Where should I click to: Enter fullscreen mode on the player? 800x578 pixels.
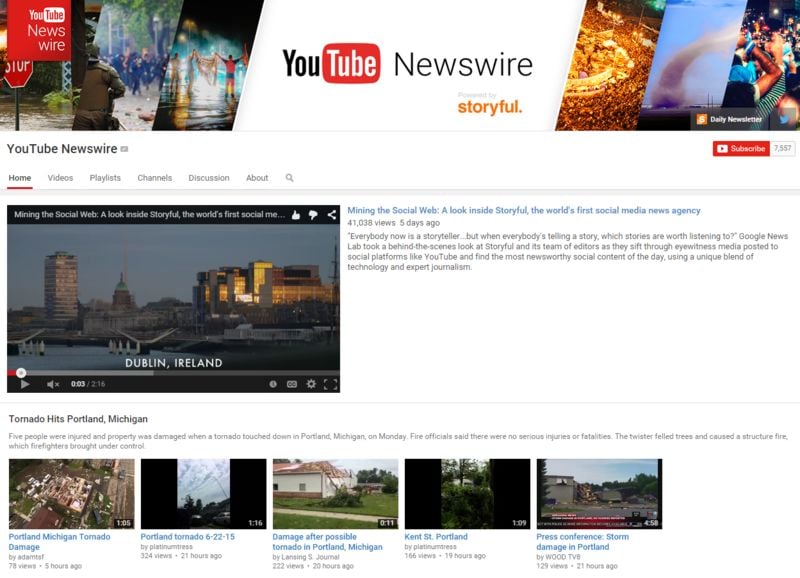pyautogui.click(x=331, y=384)
